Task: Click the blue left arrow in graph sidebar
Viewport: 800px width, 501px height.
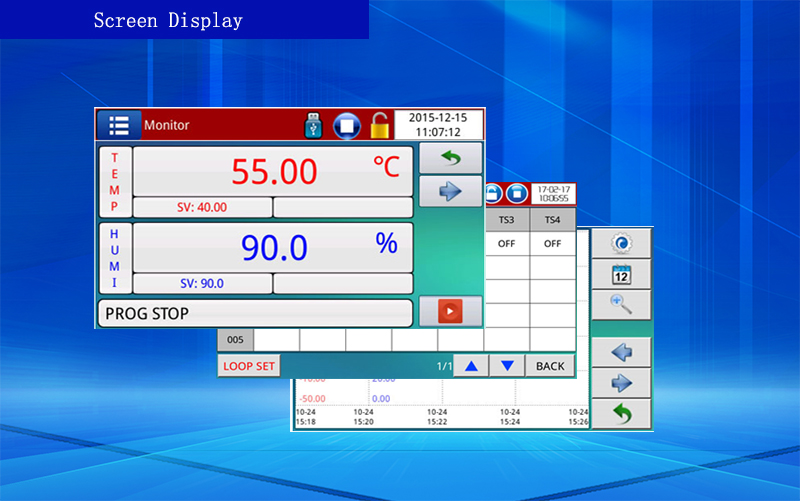Action: coord(621,352)
